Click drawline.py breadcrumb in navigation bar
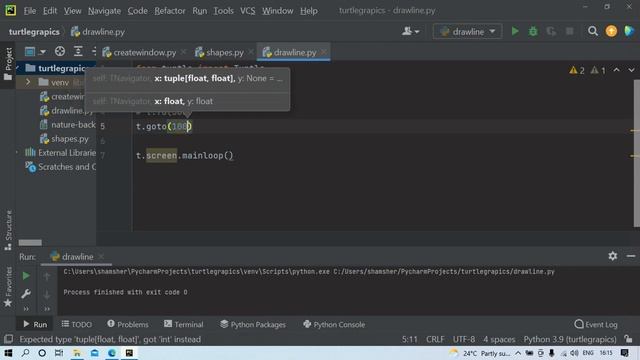Screen dimensions: 640x360 coord(98,32)
